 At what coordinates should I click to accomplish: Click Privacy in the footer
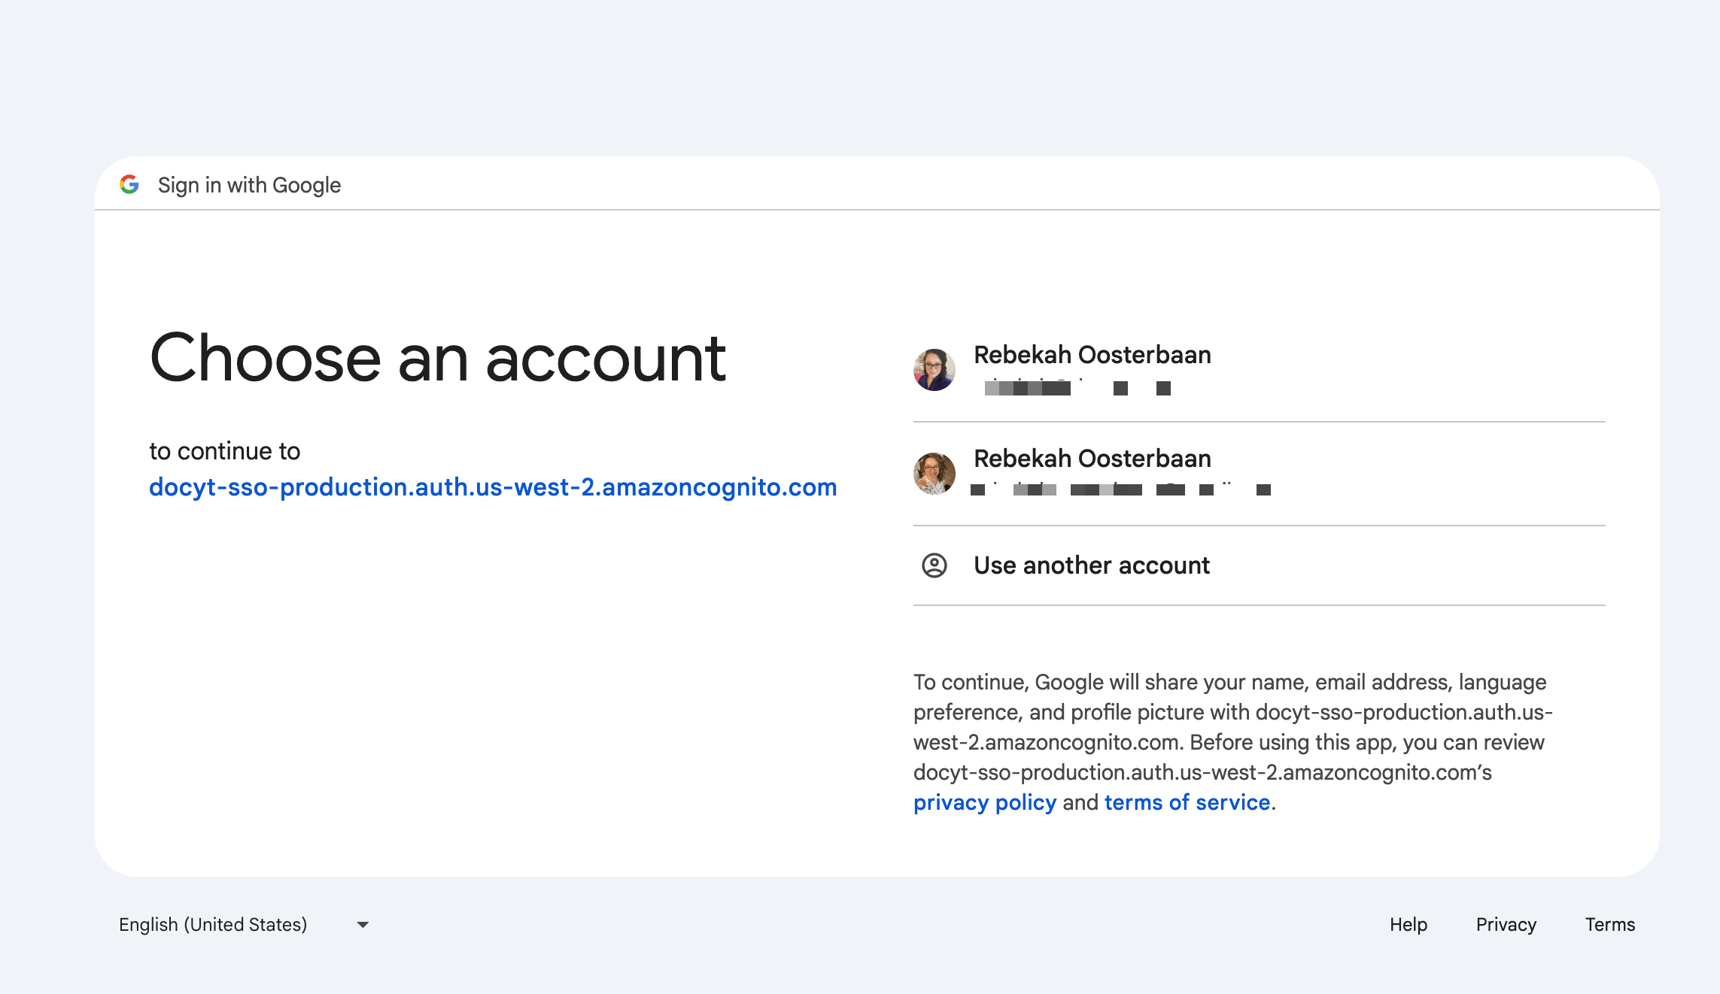coord(1506,924)
